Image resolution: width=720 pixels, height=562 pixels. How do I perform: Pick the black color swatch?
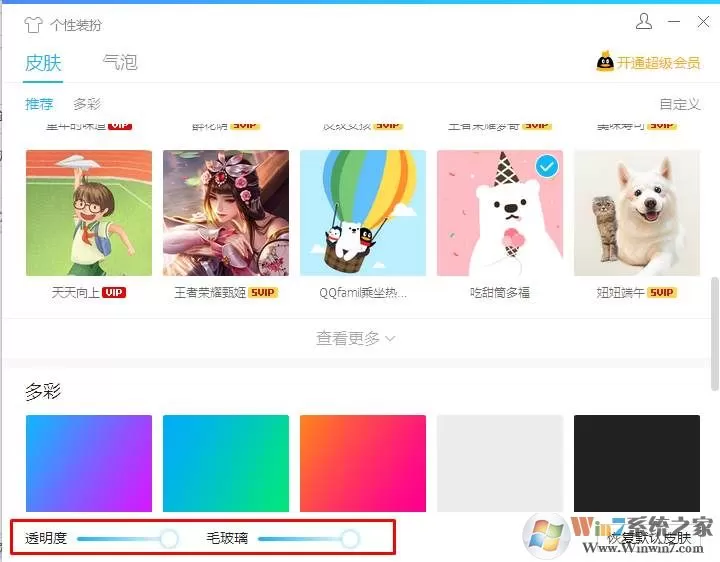tap(637, 463)
